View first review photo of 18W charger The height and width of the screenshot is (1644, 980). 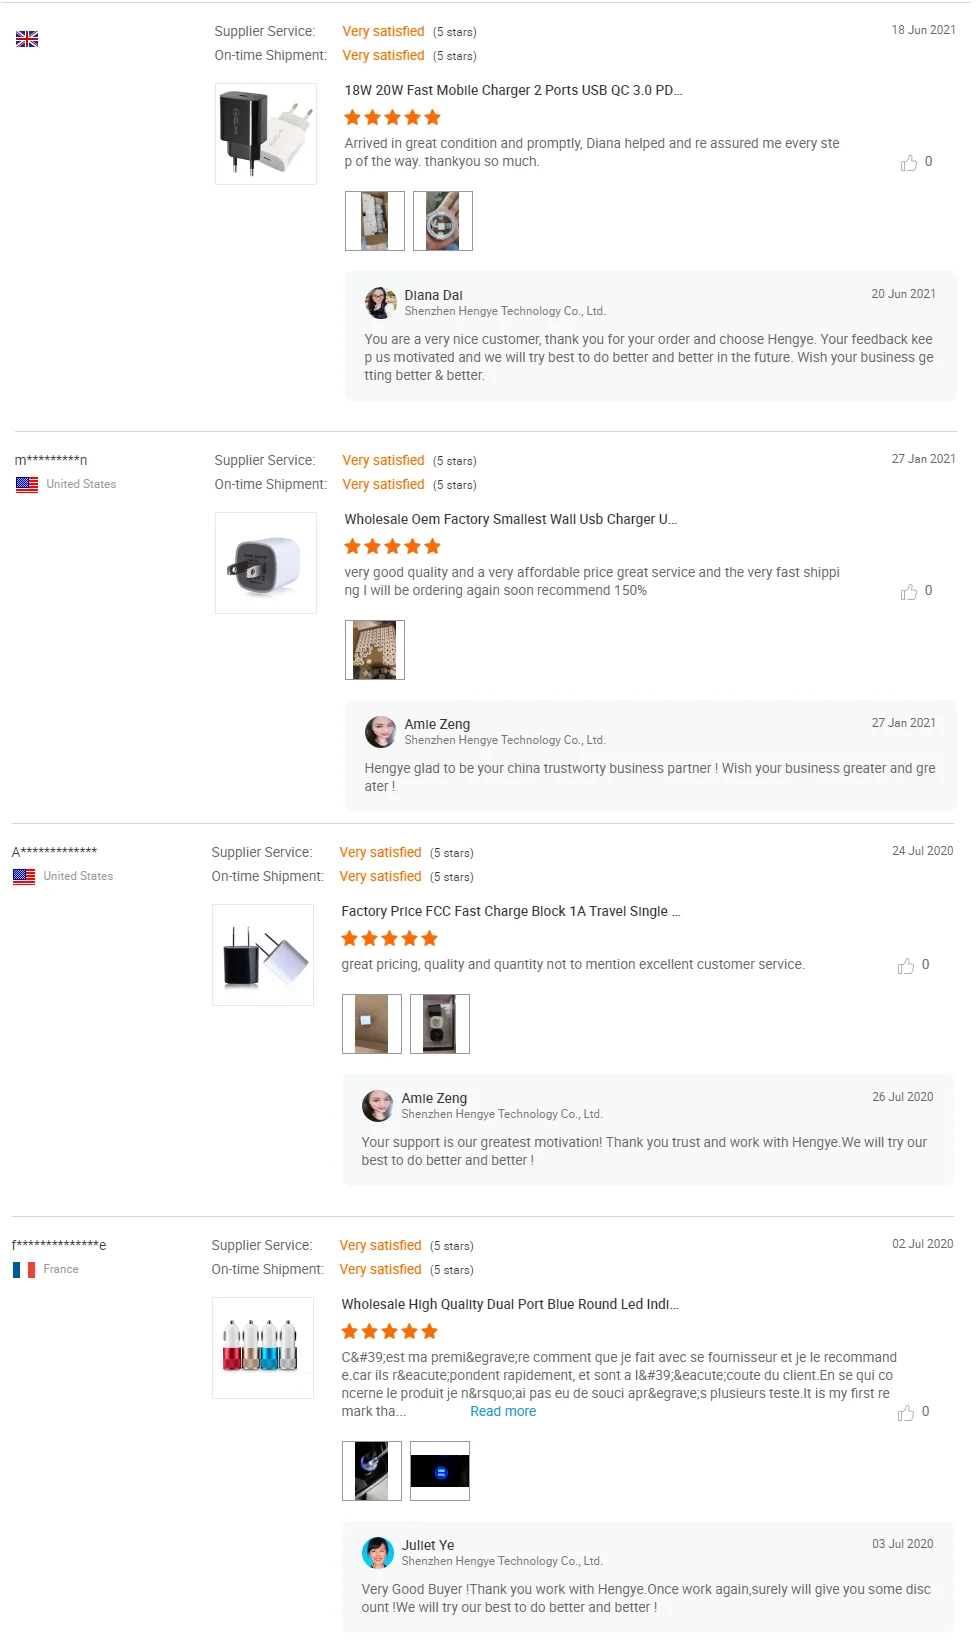(375, 221)
